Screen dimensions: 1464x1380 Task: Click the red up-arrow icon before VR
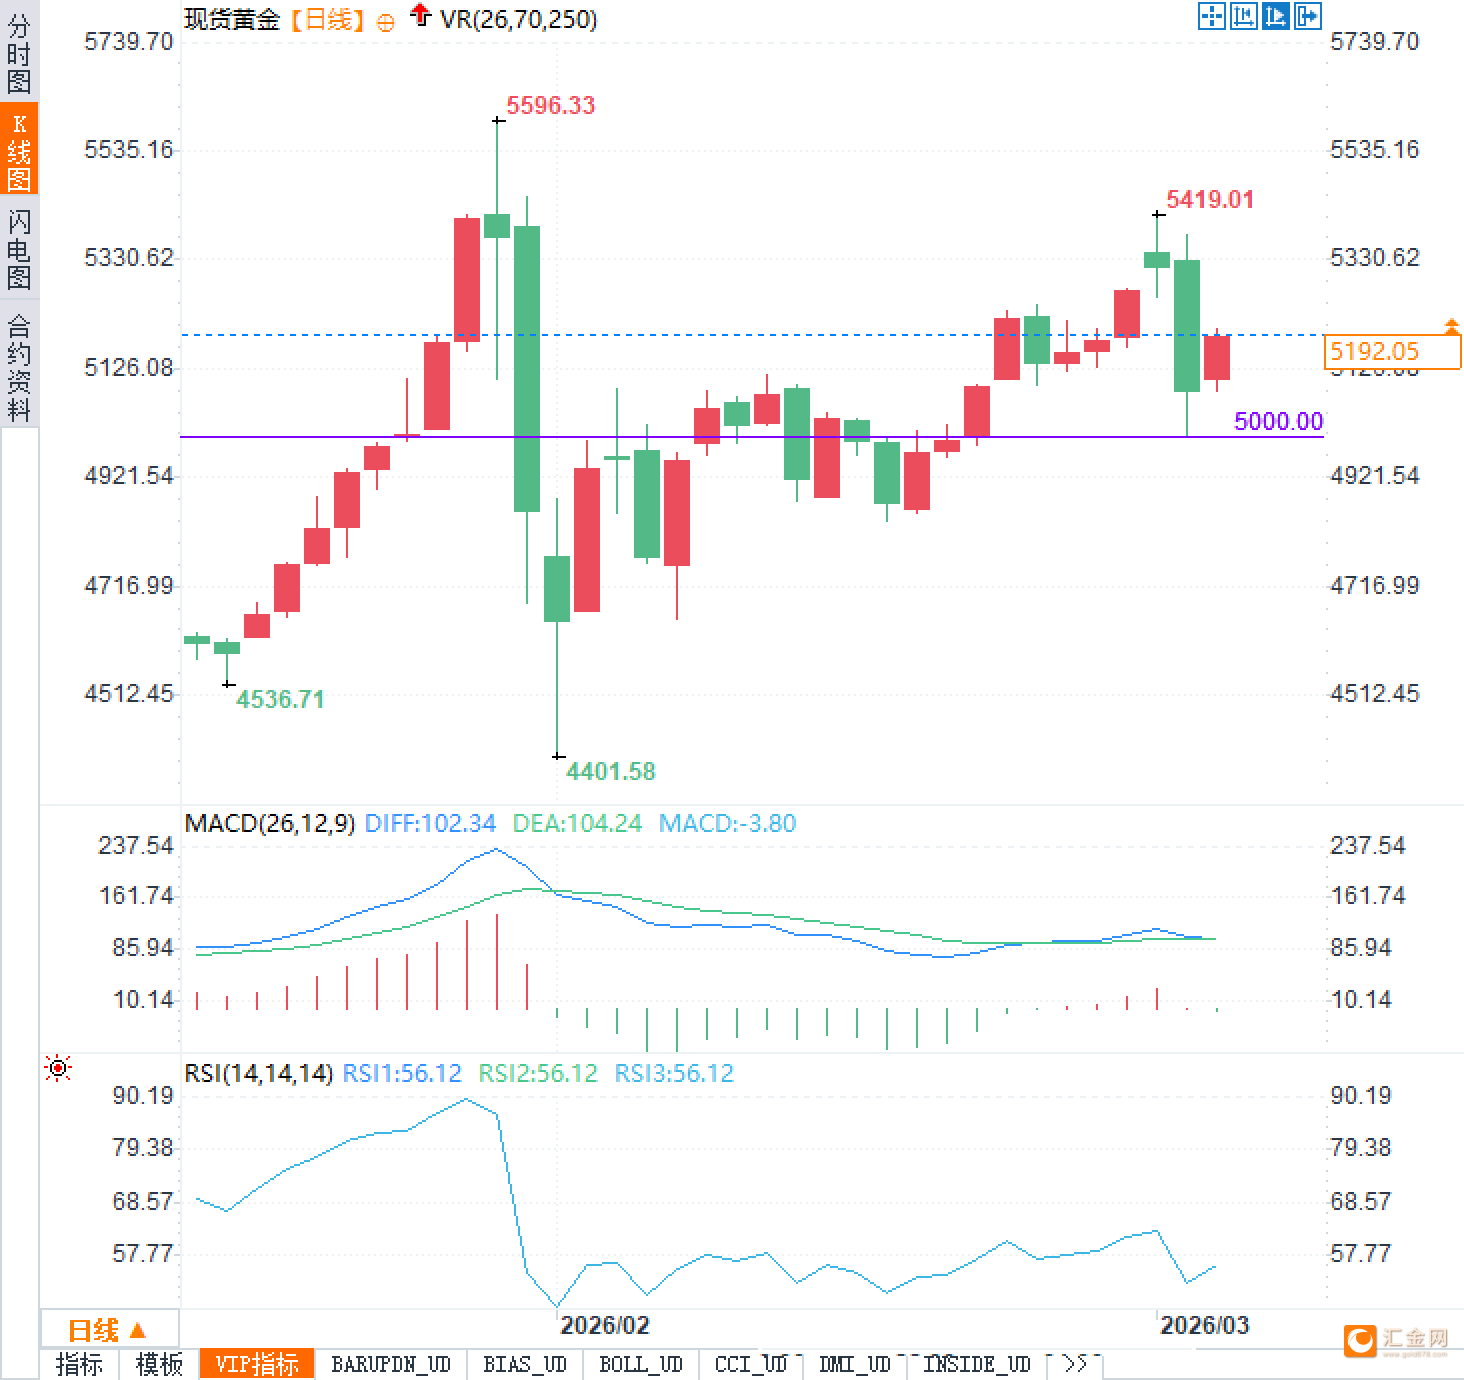point(421,16)
